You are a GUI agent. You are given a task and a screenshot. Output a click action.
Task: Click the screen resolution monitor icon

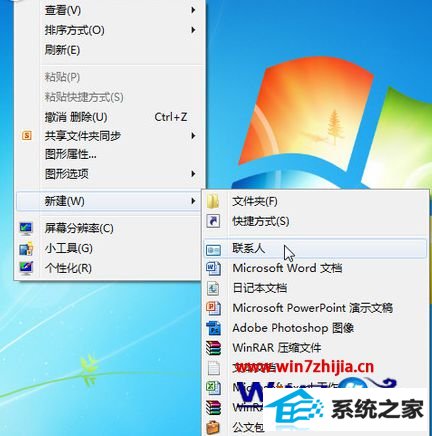pyautogui.click(x=26, y=229)
